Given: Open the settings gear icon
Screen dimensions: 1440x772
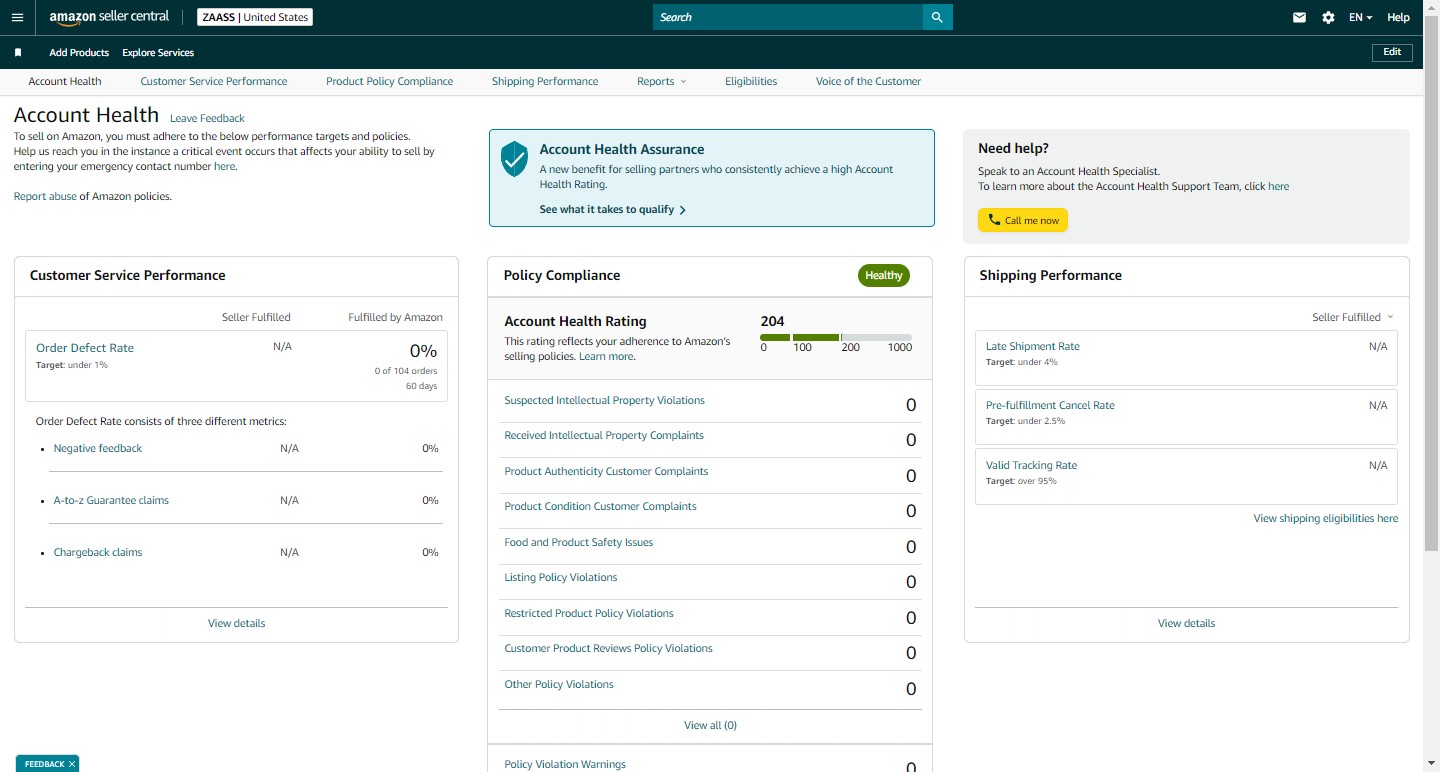Looking at the screenshot, I should [1328, 17].
